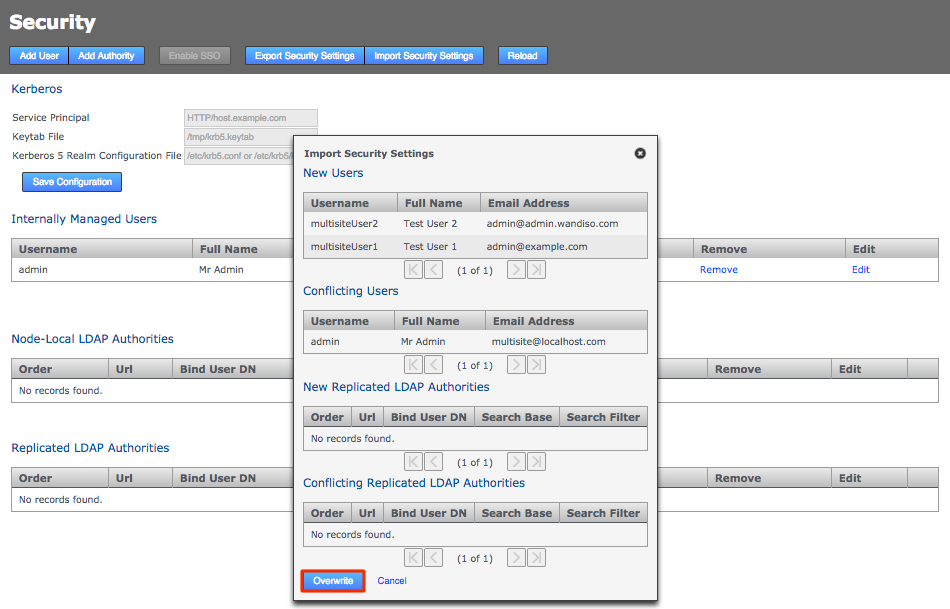Click next-page arrow below Conflicting Users table

pyautogui.click(x=516, y=364)
